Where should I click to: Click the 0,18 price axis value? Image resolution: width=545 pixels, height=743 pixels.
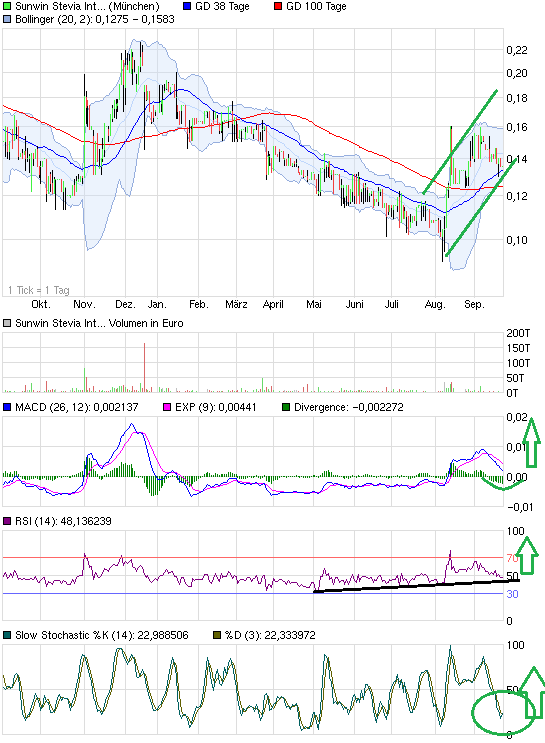[517, 98]
